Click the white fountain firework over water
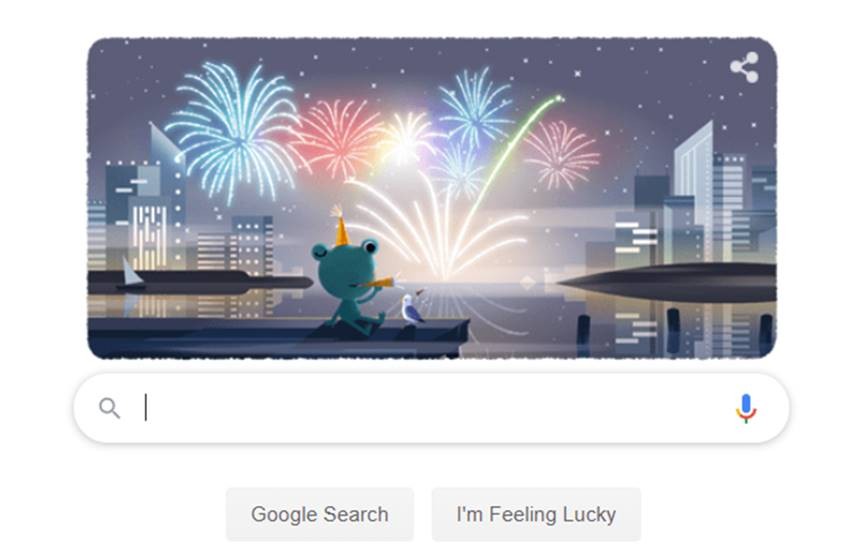 [x=439, y=228]
